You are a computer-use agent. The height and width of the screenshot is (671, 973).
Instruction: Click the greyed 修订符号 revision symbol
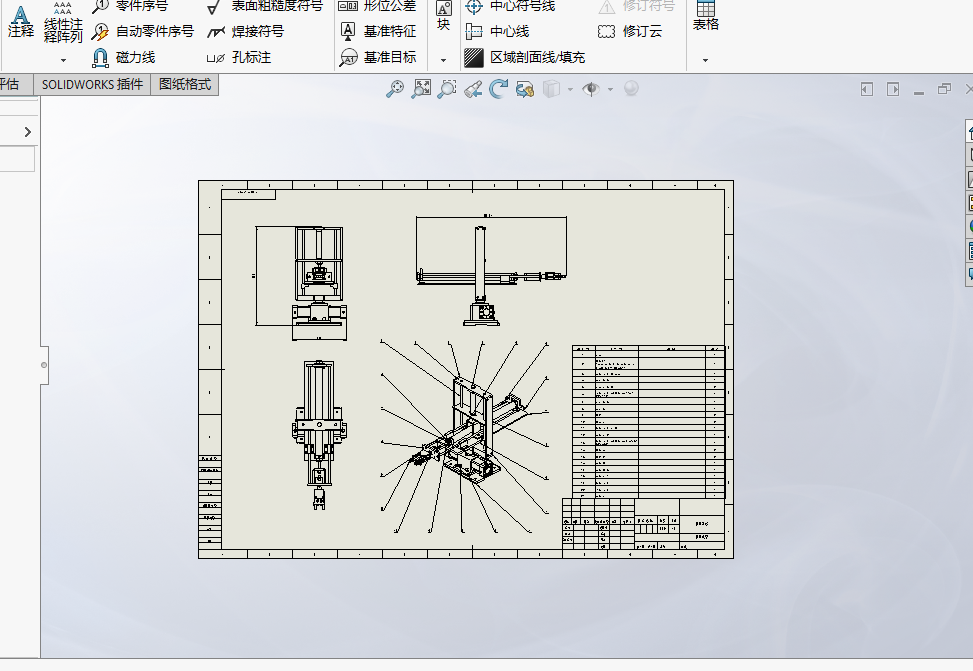point(636,6)
